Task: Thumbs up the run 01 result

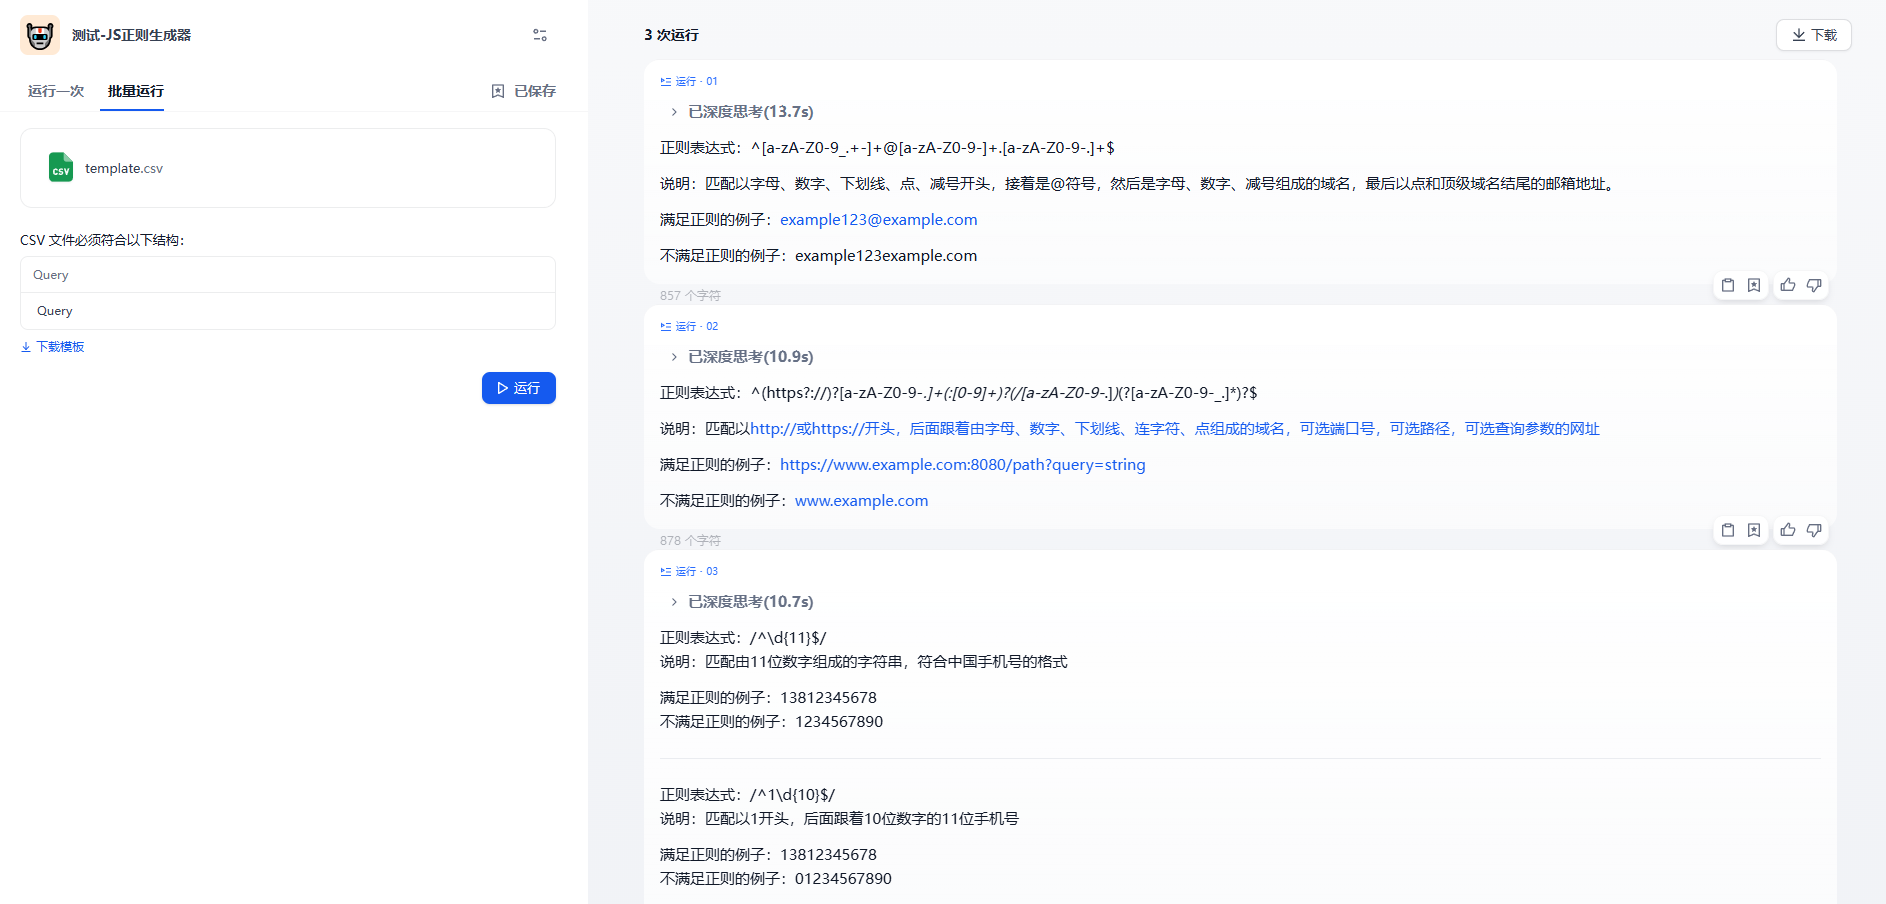Action: click(1788, 285)
